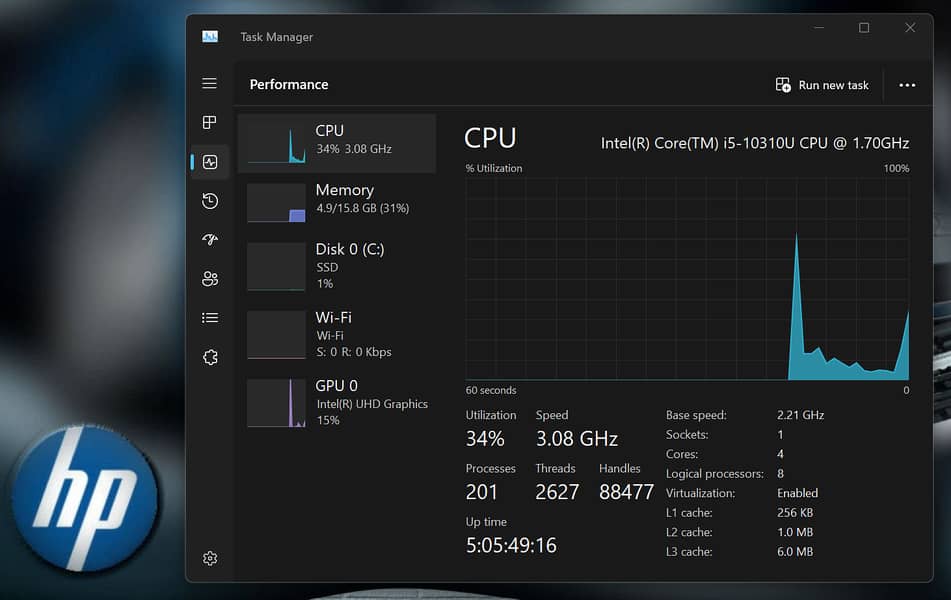Viewport: 951px width, 600px height.
Task: Click the Run new task button
Action: tap(822, 85)
